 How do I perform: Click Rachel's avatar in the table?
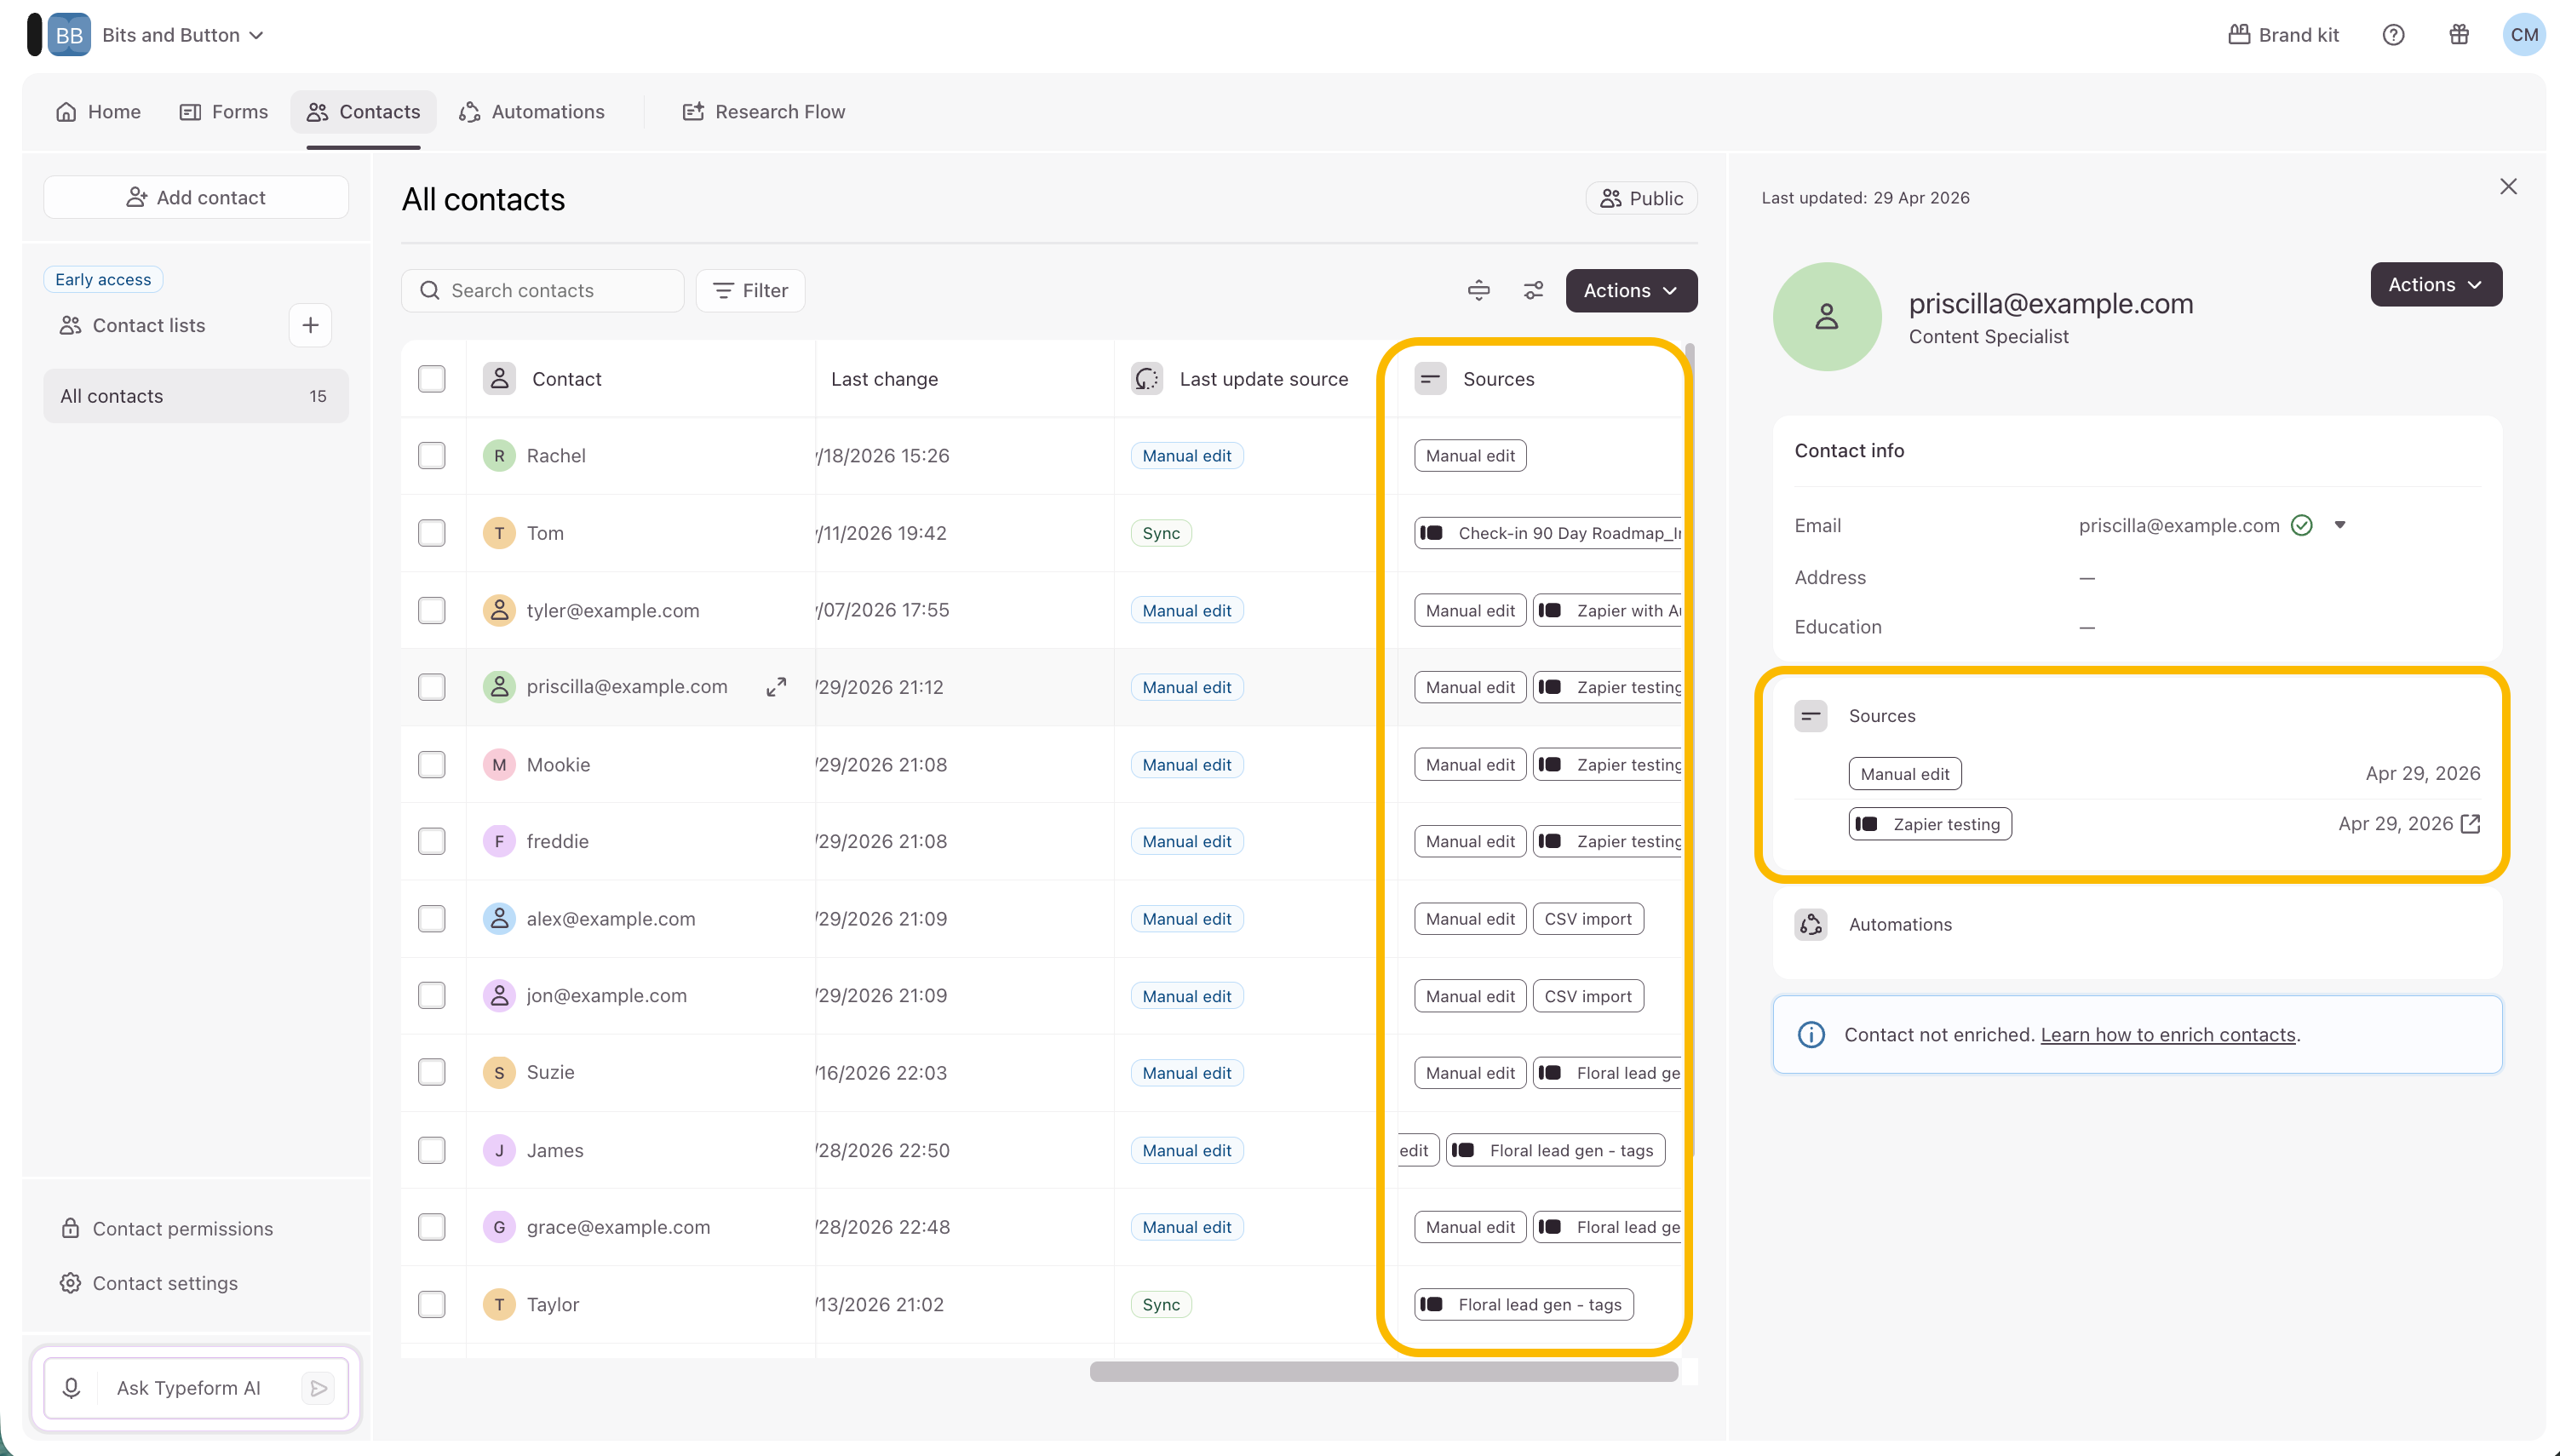tap(499, 456)
